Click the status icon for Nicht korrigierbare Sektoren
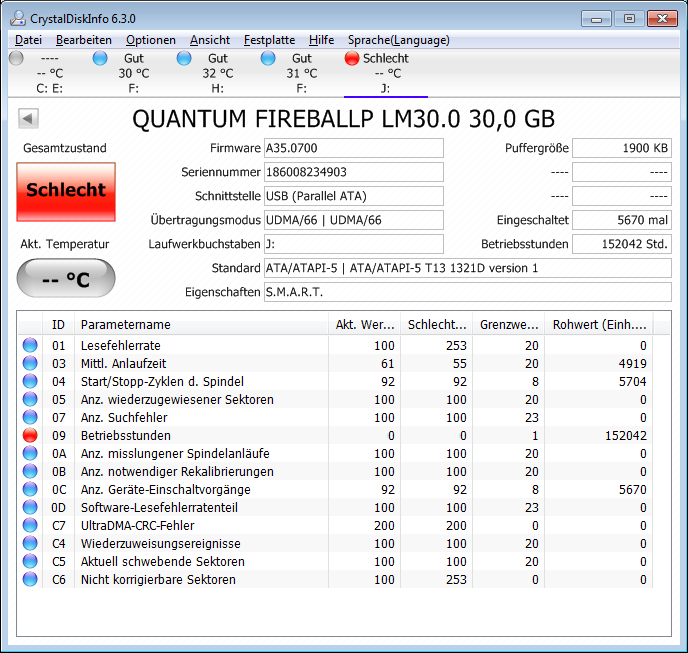This screenshot has height=653, width=688. coord(30,579)
